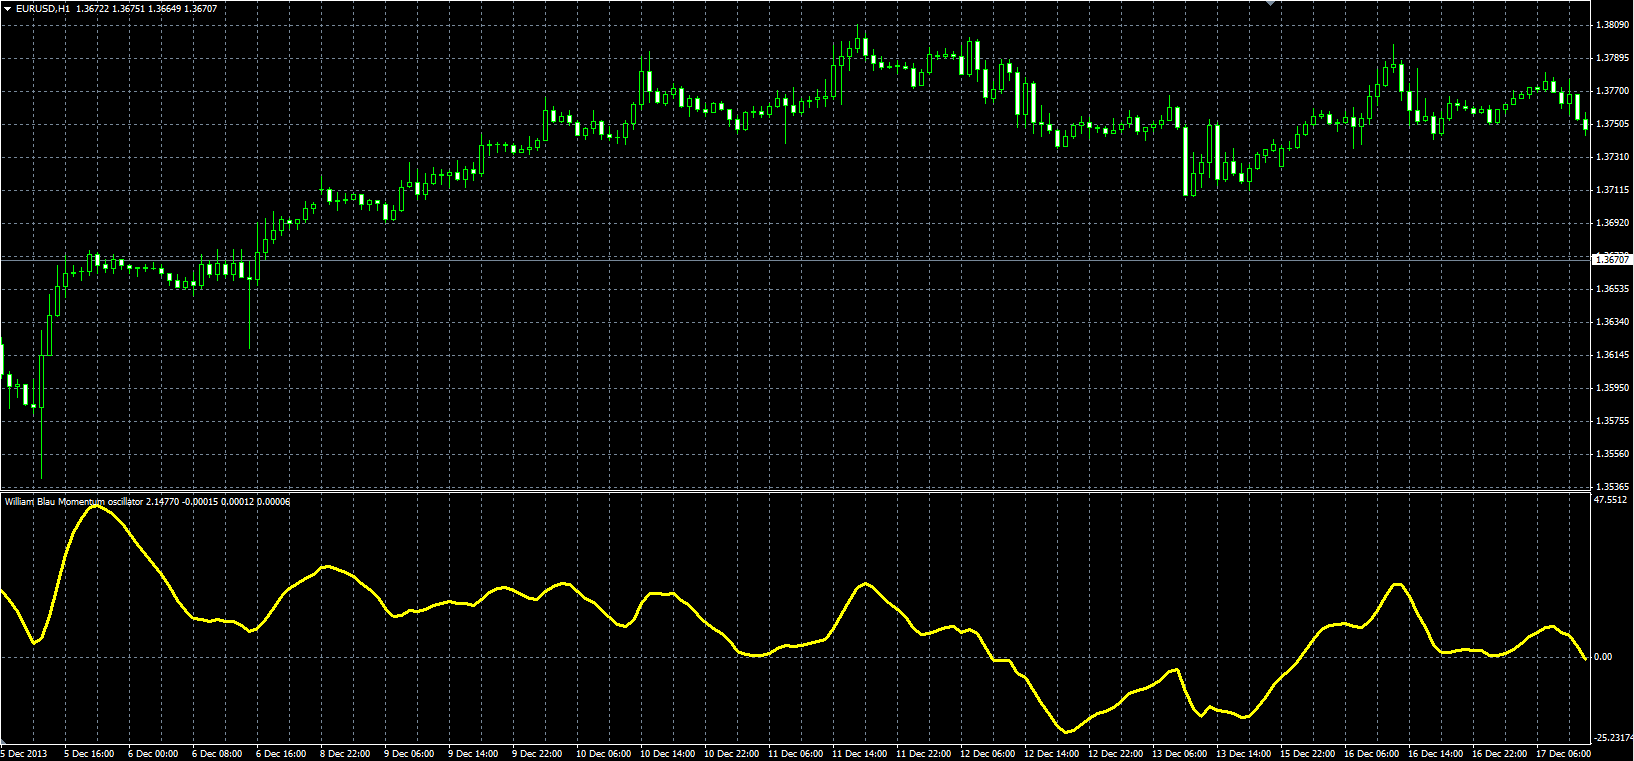Click the 1.38090 price scale value
The width and height of the screenshot is (1634, 761).
[x=1612, y=25]
